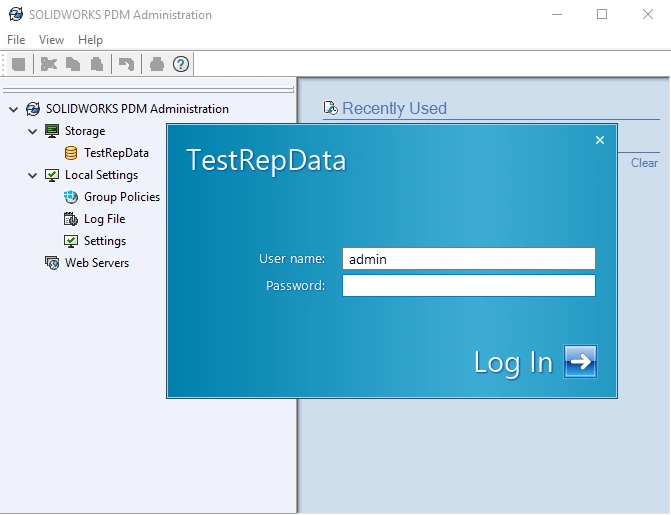Select the Web Servers icon
The height and width of the screenshot is (515, 671).
pos(52,263)
